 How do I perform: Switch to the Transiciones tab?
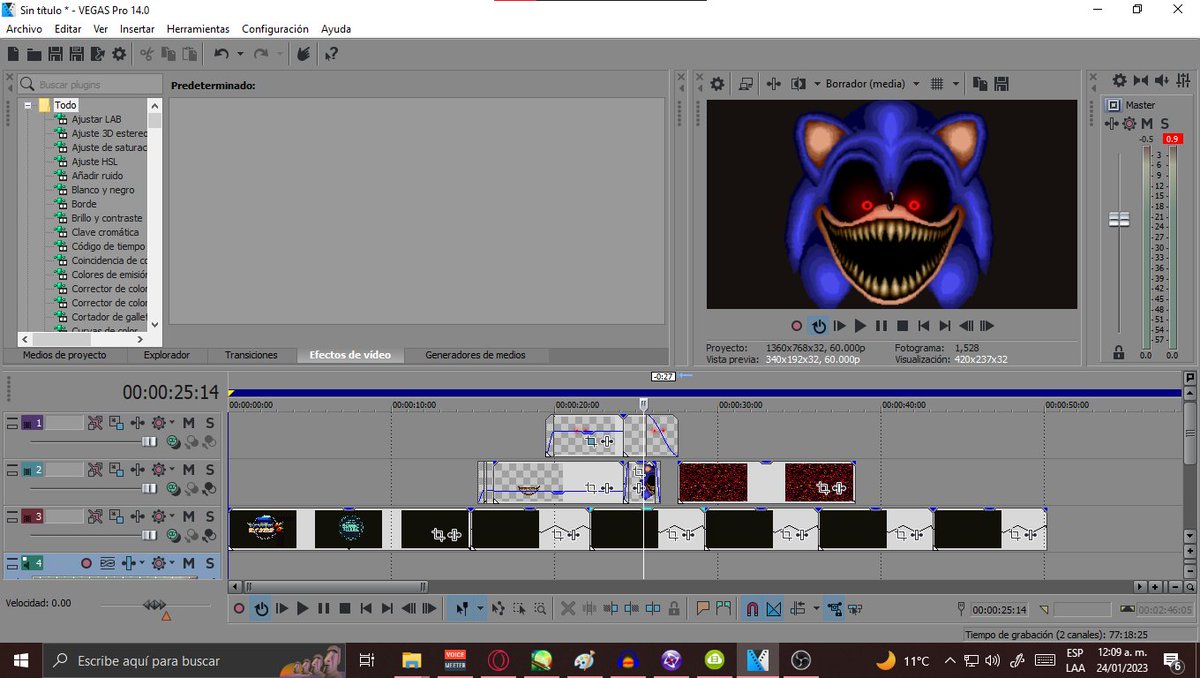[x=252, y=354]
